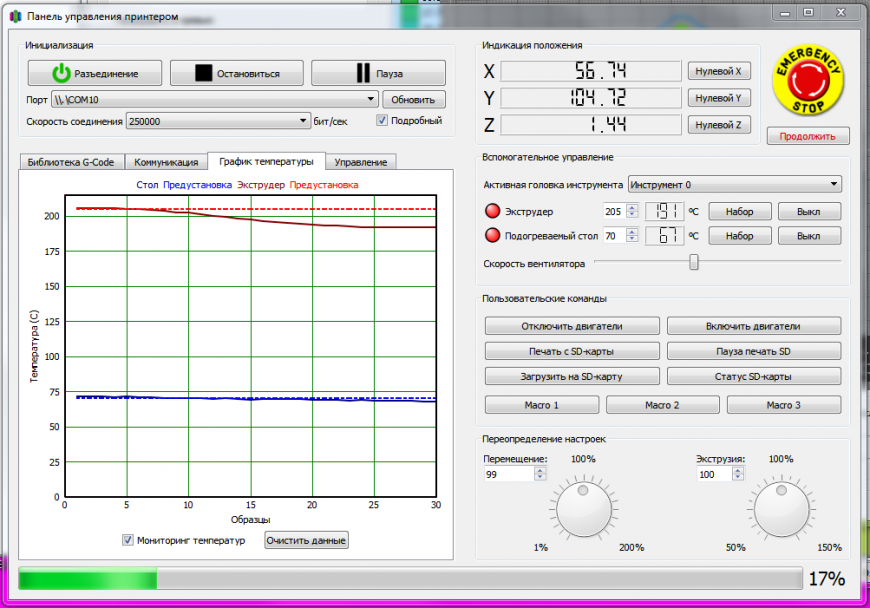This screenshot has height=608, width=870.
Task: Click the printer control panel window icon
Action: (x=16, y=16)
